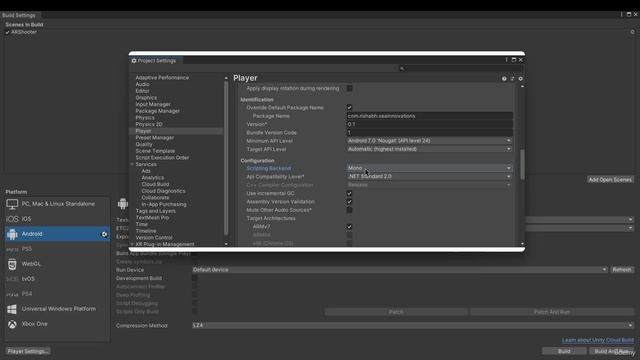Viewport: 640px width, 360px height.
Task: Open Learn about Unity Cloud Build link
Action: [x=598, y=340]
